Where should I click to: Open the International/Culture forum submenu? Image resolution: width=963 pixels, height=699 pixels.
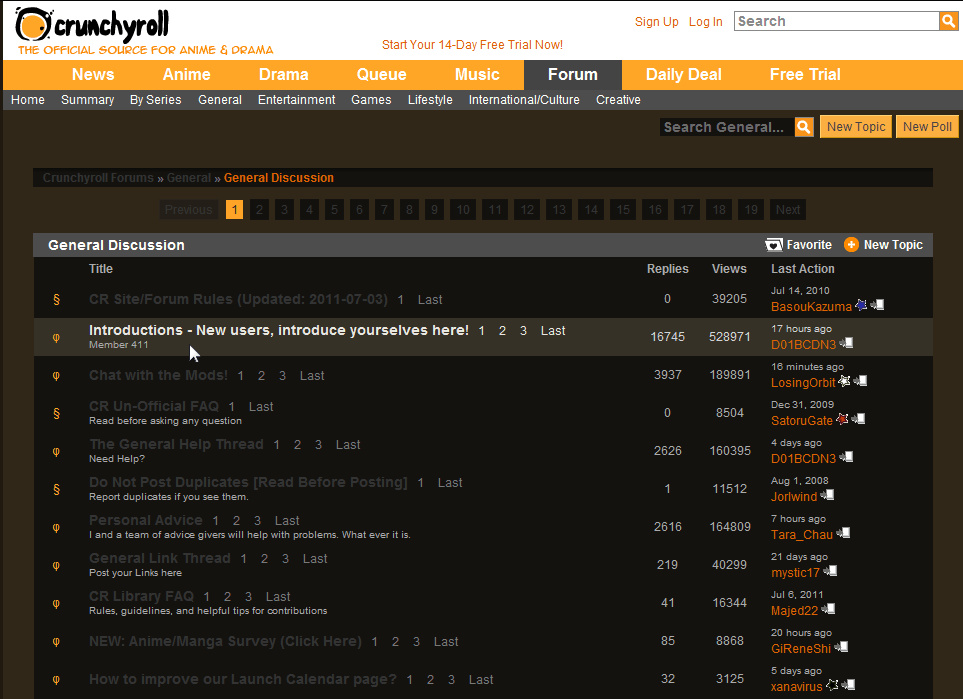tap(524, 100)
